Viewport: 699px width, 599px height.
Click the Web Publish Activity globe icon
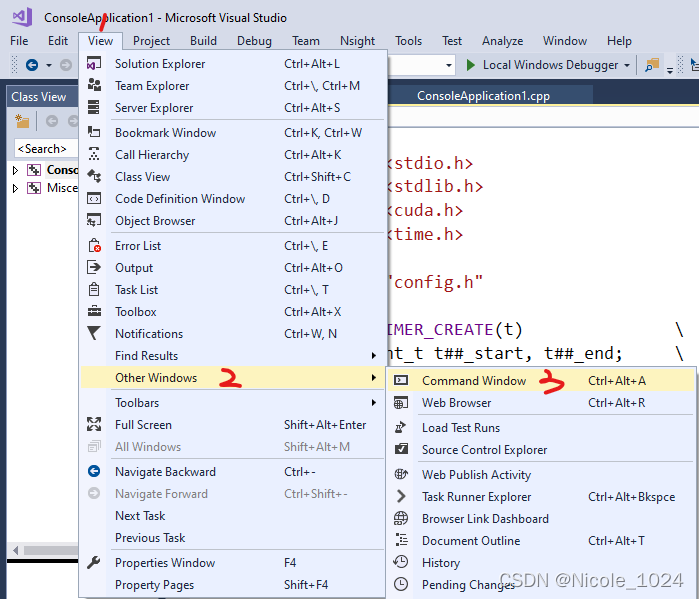(401, 474)
